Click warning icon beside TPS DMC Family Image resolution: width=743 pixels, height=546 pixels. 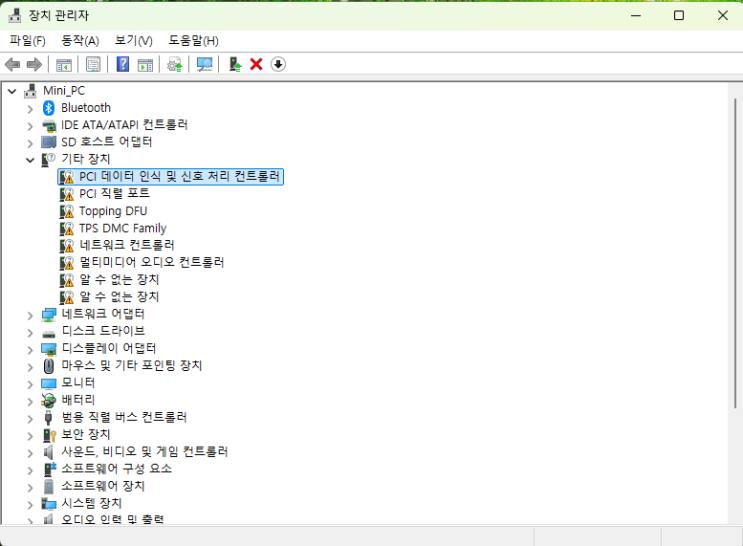click(67, 228)
